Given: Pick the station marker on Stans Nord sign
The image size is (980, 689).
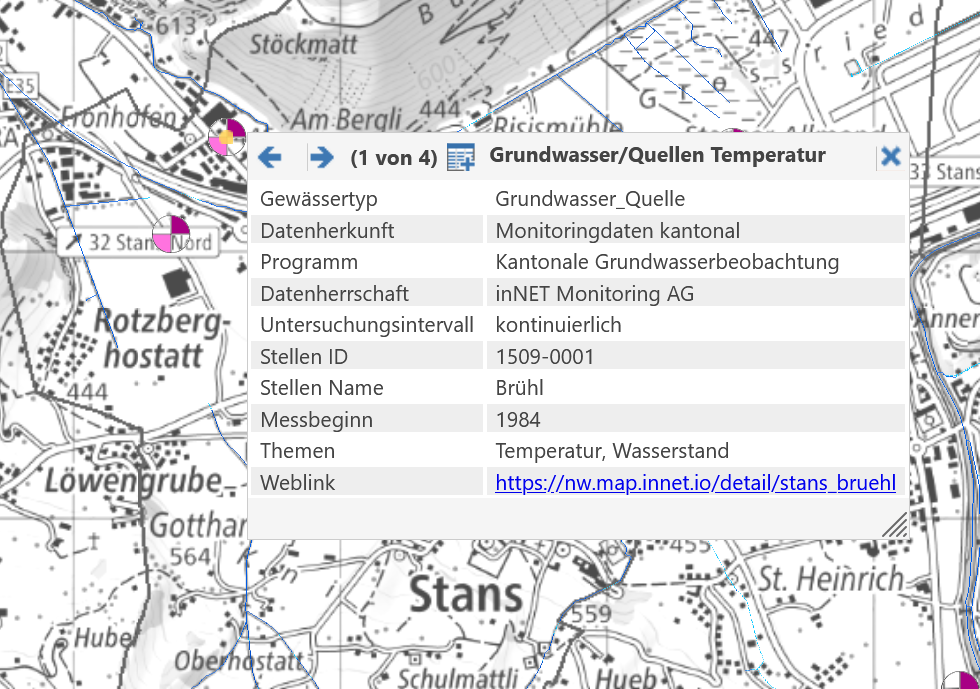Looking at the screenshot, I should [170, 234].
